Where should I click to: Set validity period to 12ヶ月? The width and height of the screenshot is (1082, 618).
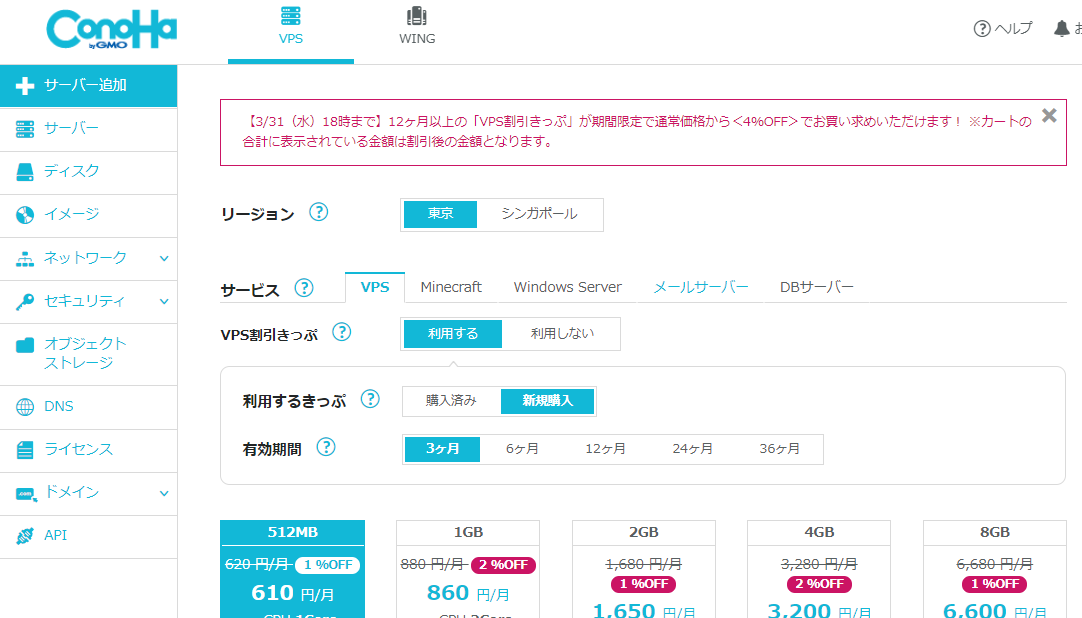tap(605, 449)
